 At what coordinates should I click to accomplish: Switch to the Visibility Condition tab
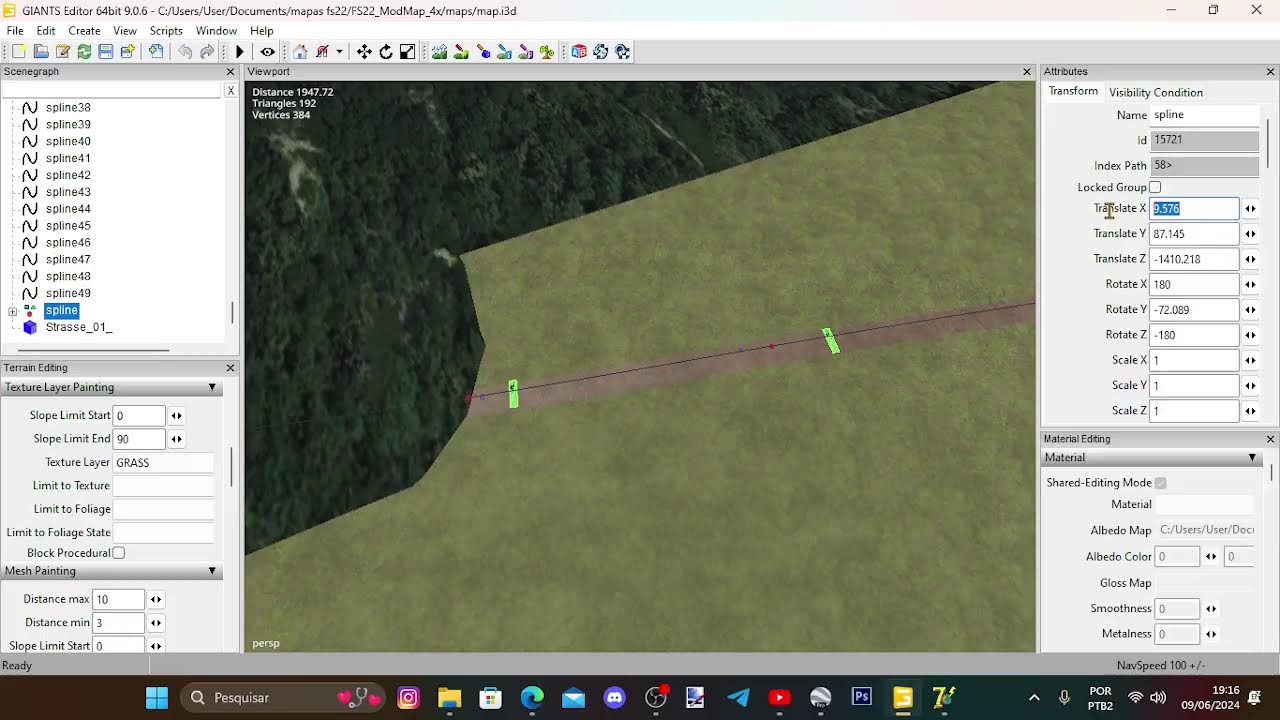pyautogui.click(x=1156, y=93)
